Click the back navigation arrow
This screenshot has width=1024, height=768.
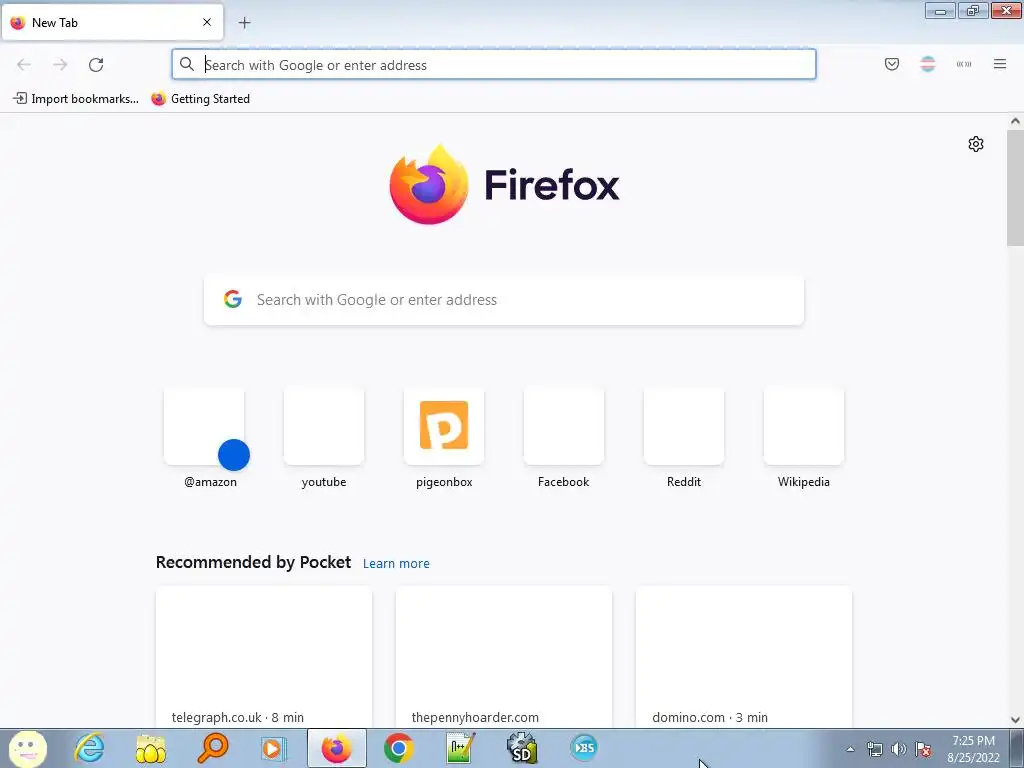[x=24, y=65]
